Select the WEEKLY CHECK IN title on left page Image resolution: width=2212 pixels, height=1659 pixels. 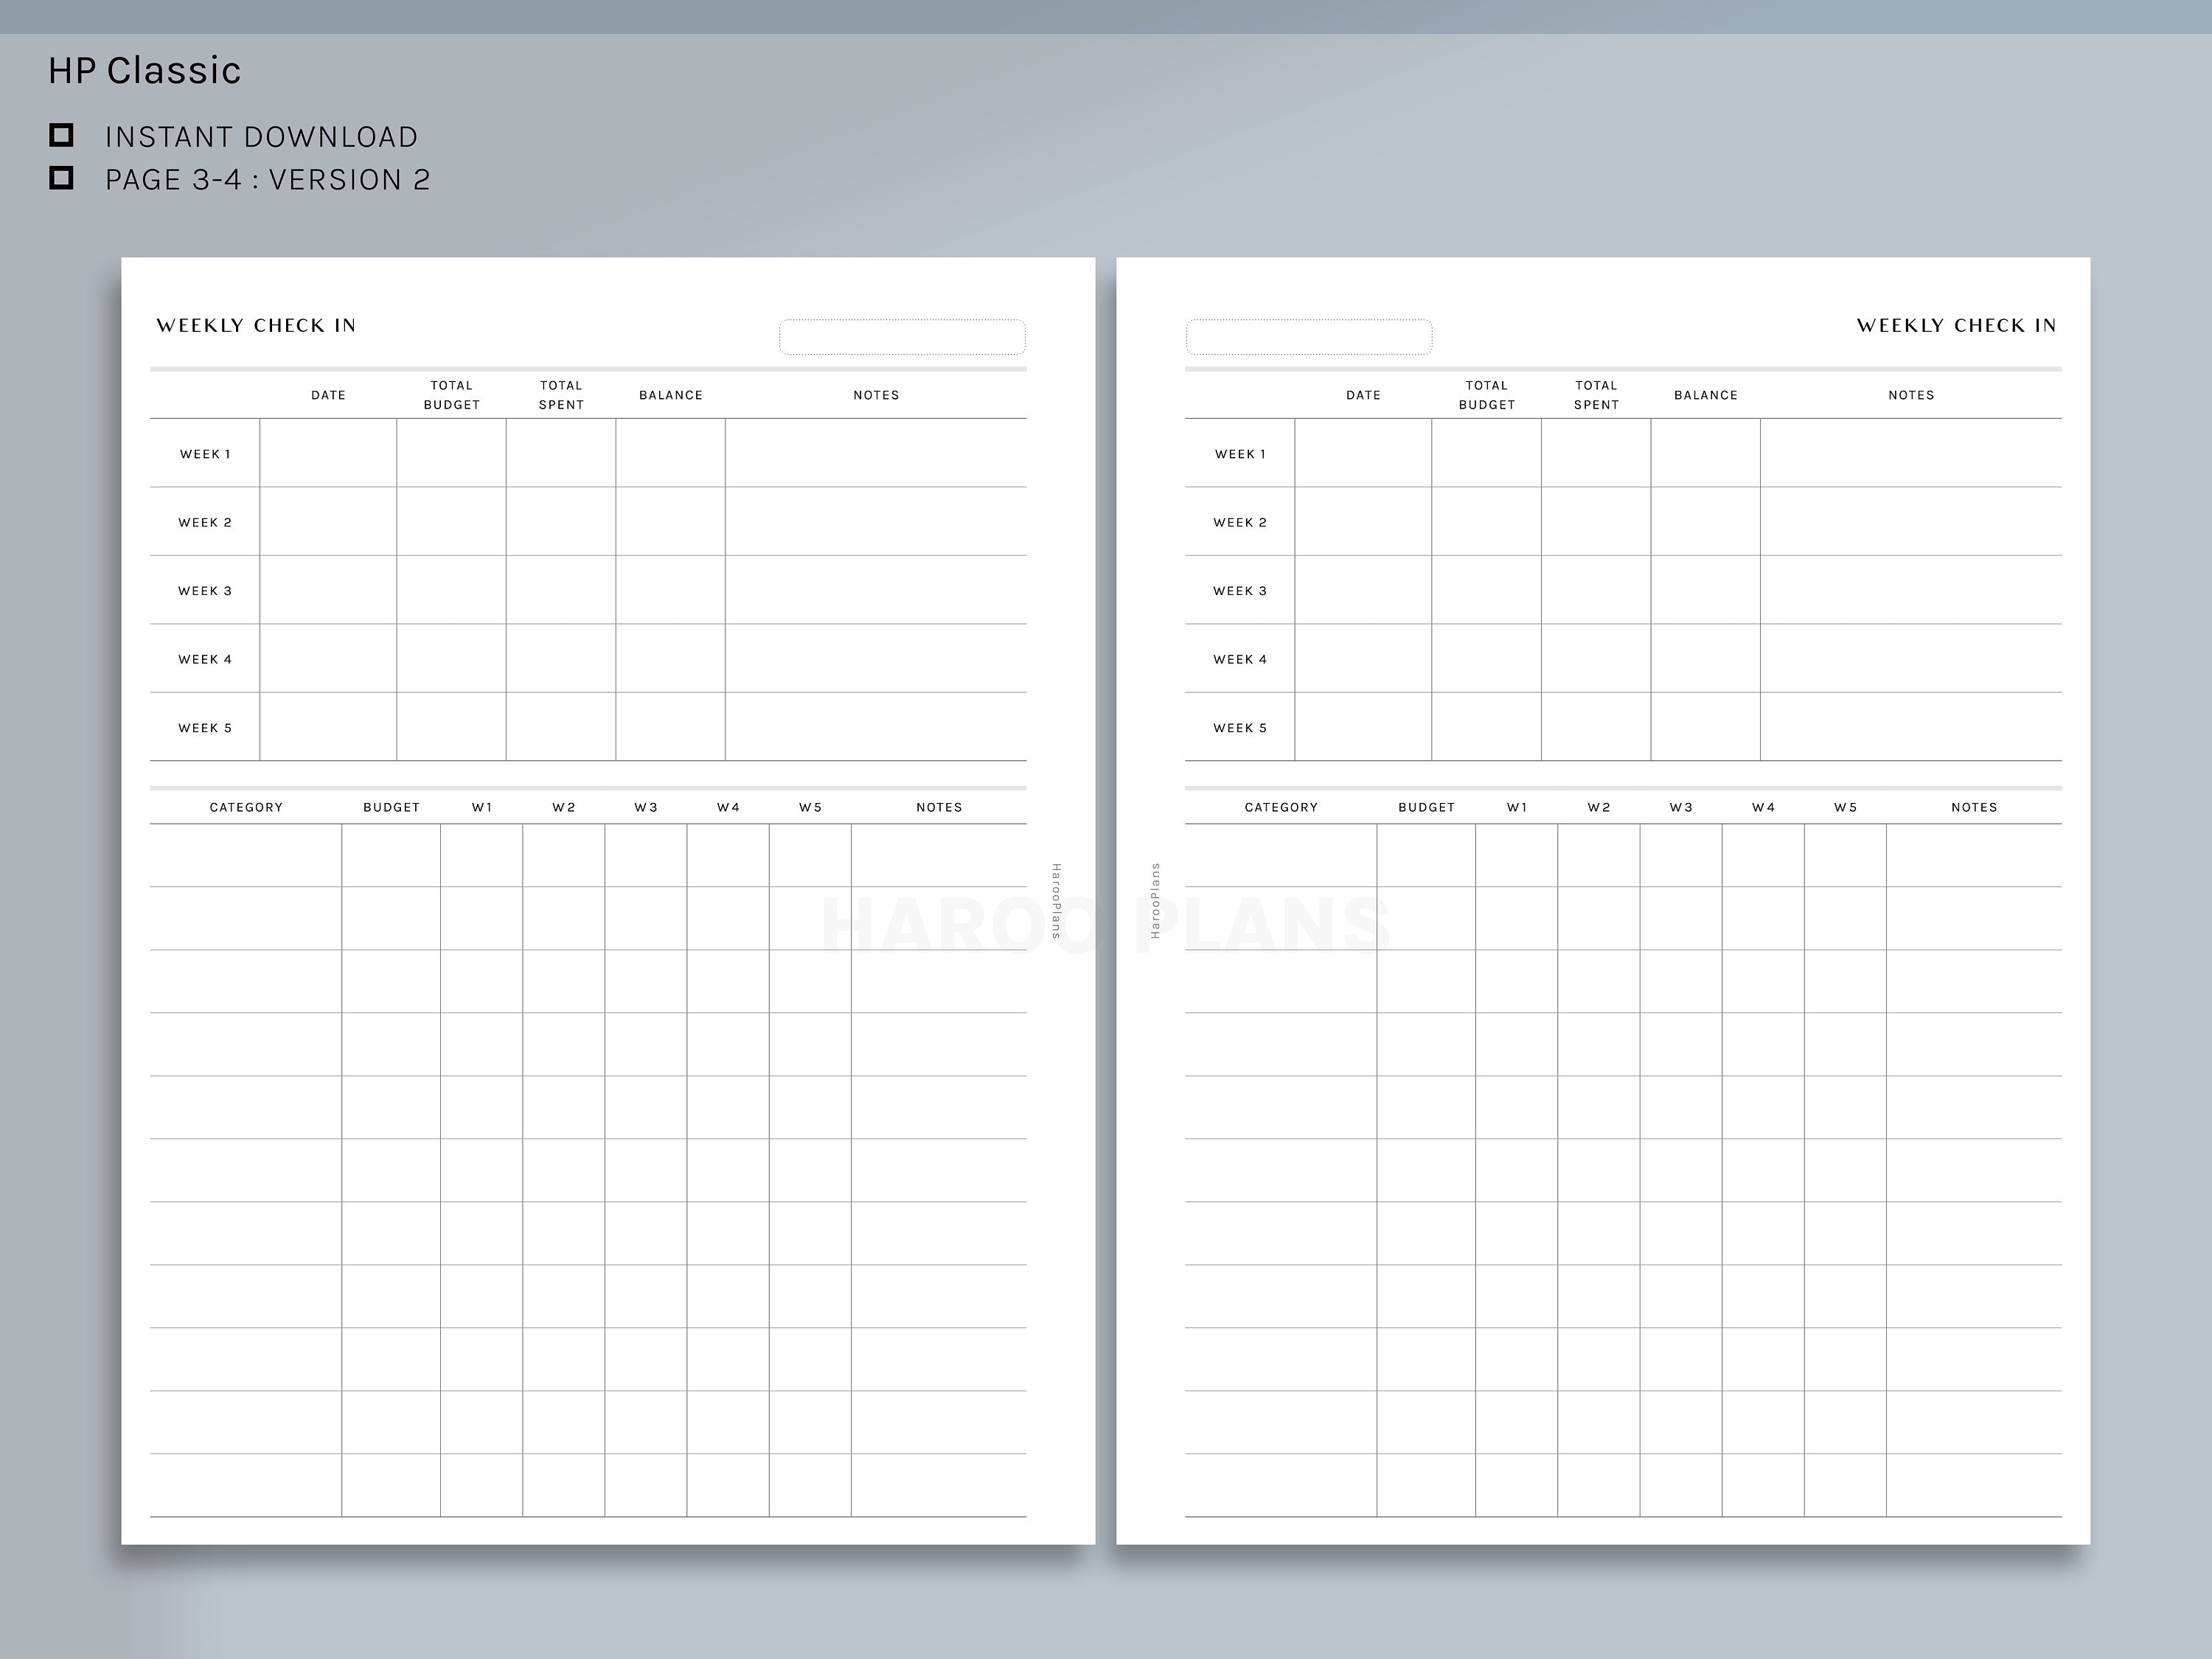(x=257, y=325)
